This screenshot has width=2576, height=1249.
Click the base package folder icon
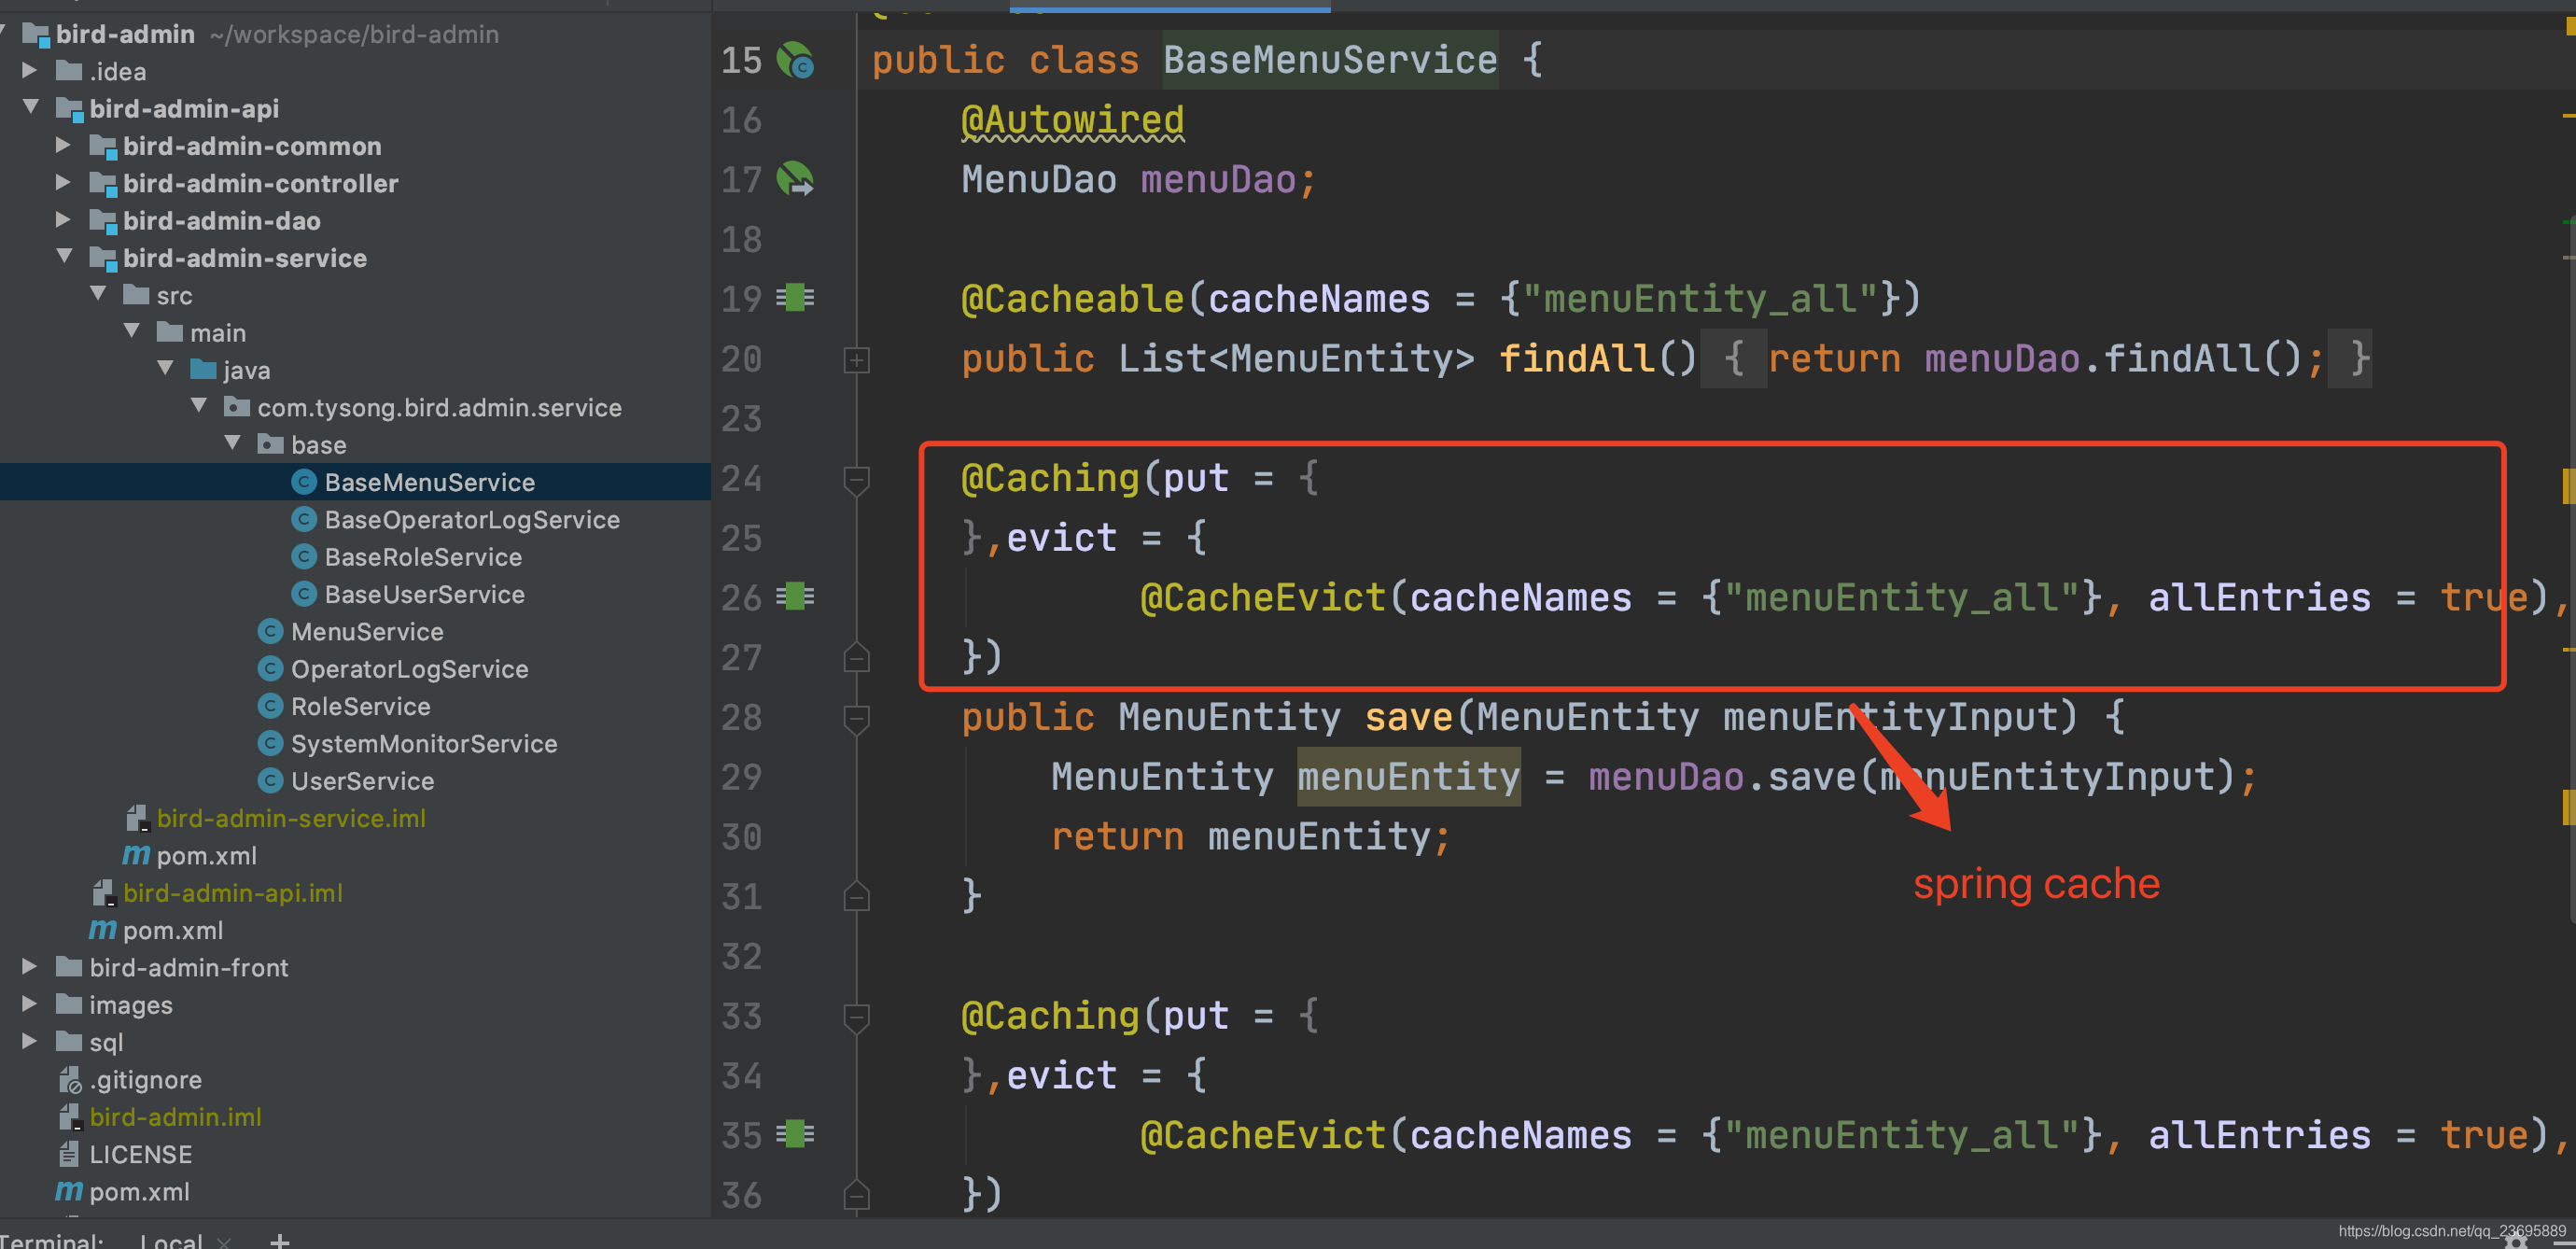pos(270,444)
